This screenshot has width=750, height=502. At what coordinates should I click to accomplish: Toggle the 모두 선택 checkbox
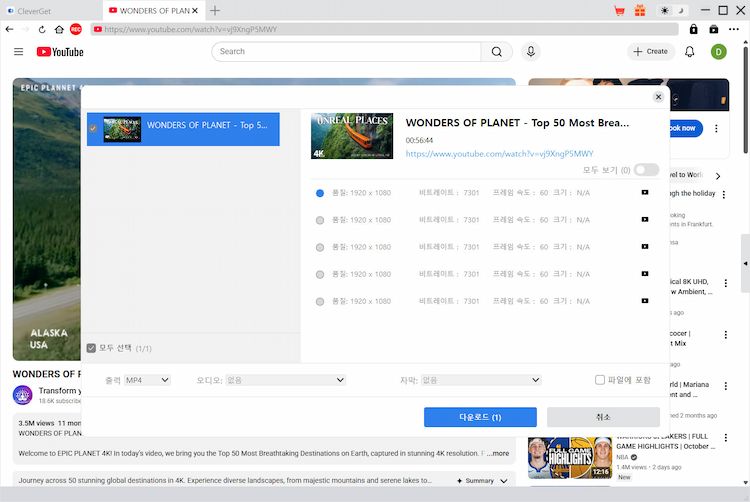(91, 348)
